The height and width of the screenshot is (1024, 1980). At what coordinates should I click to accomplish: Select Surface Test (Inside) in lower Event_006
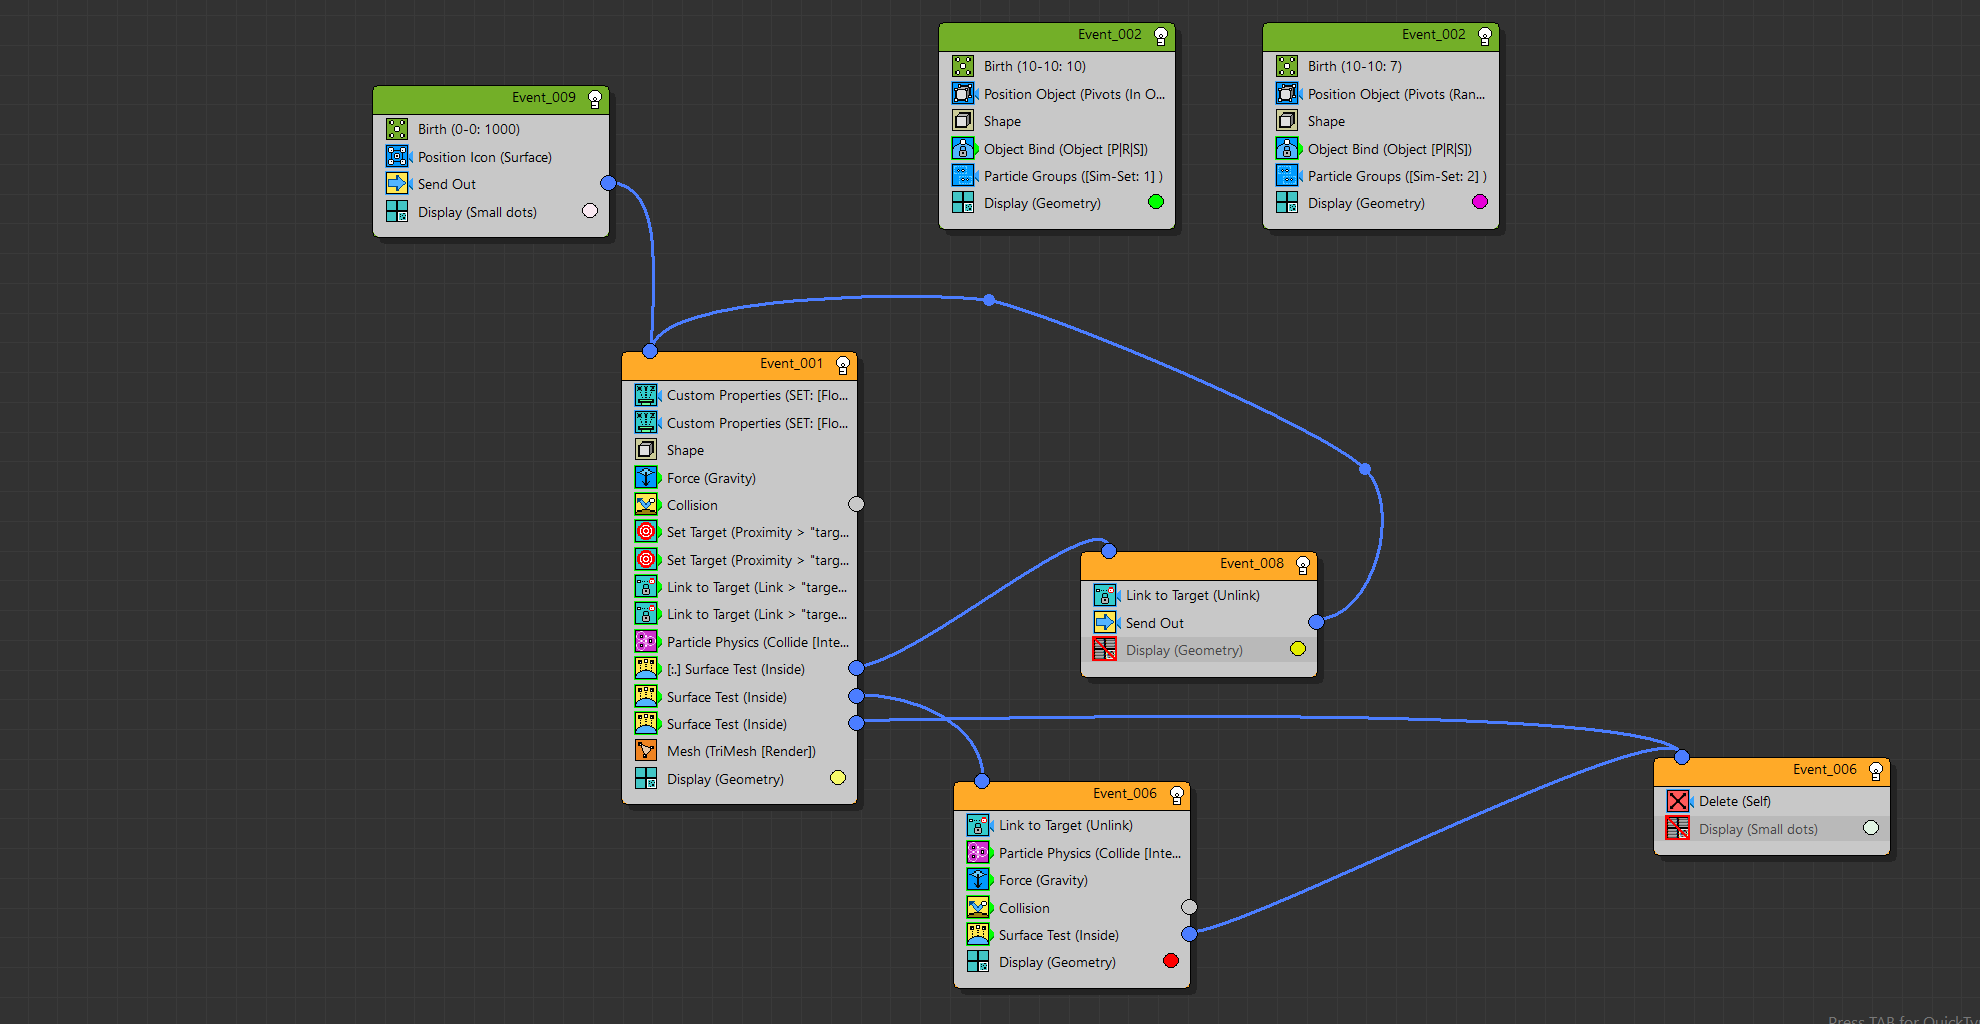click(x=1058, y=935)
